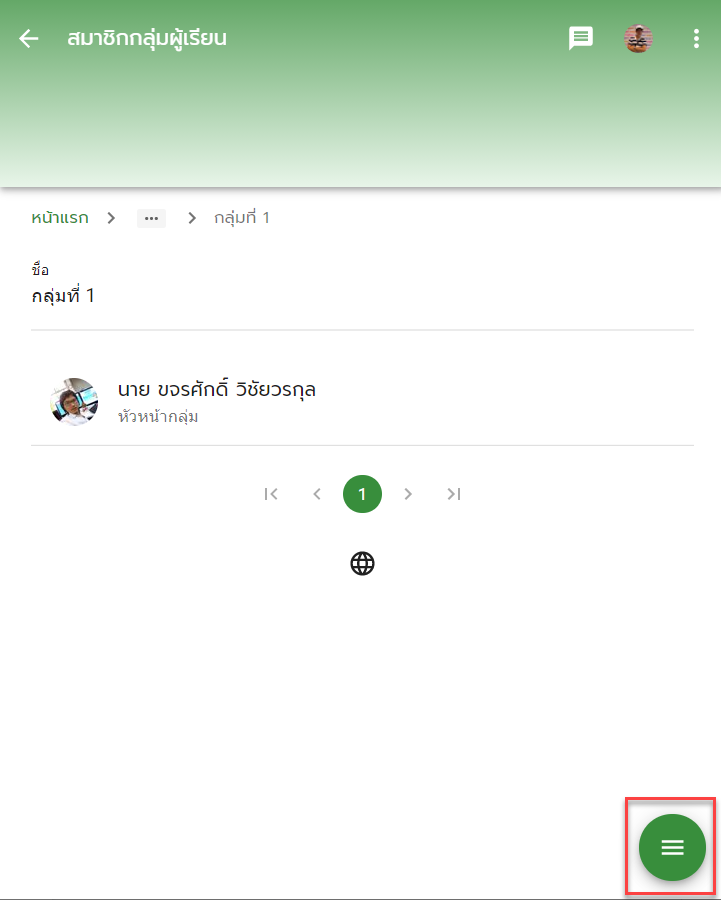Click the หัวหน้ากลุ่ม role label
This screenshot has width=721, height=900.
158,417
